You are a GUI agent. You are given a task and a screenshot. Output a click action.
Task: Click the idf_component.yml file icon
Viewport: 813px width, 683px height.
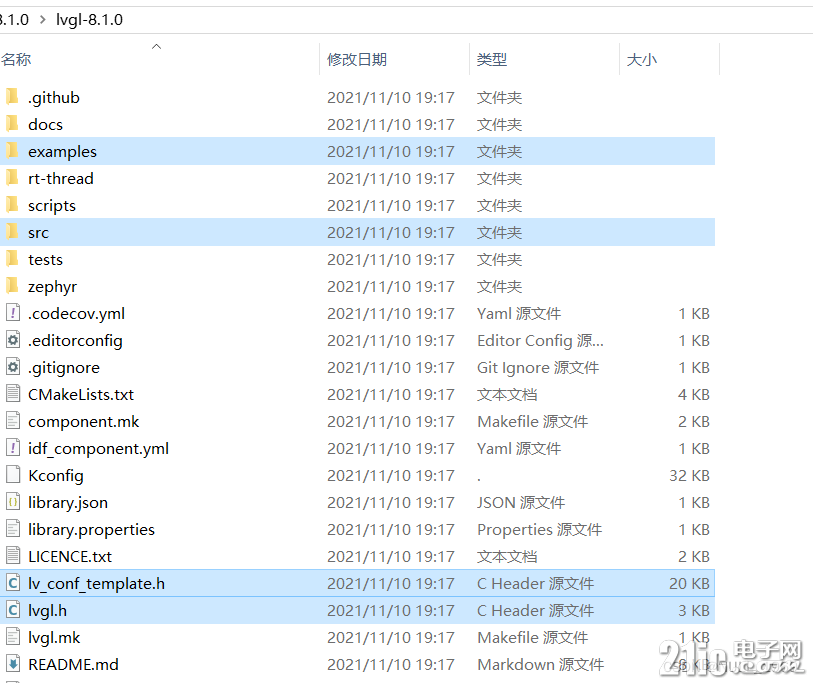pos(13,448)
